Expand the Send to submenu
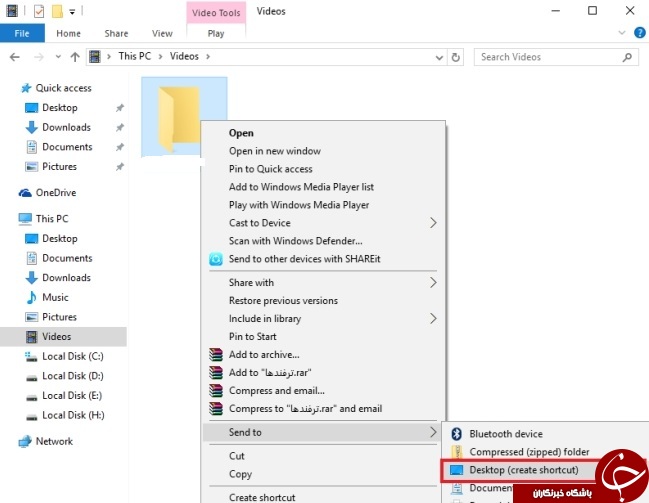This screenshot has width=649, height=503. [x=323, y=432]
